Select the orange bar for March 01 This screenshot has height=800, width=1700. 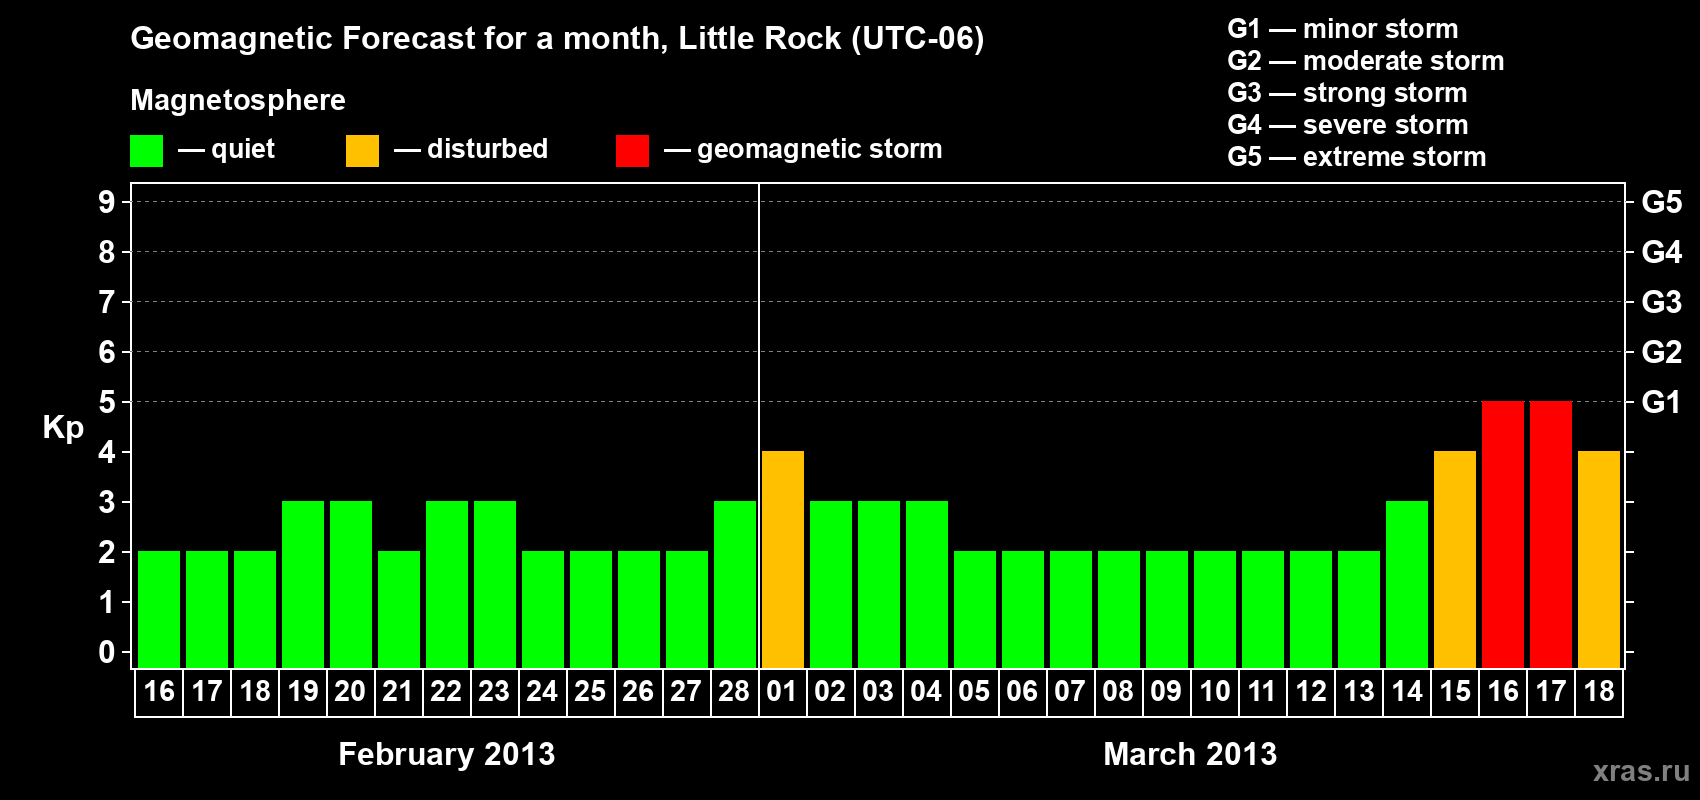pyautogui.click(x=783, y=559)
